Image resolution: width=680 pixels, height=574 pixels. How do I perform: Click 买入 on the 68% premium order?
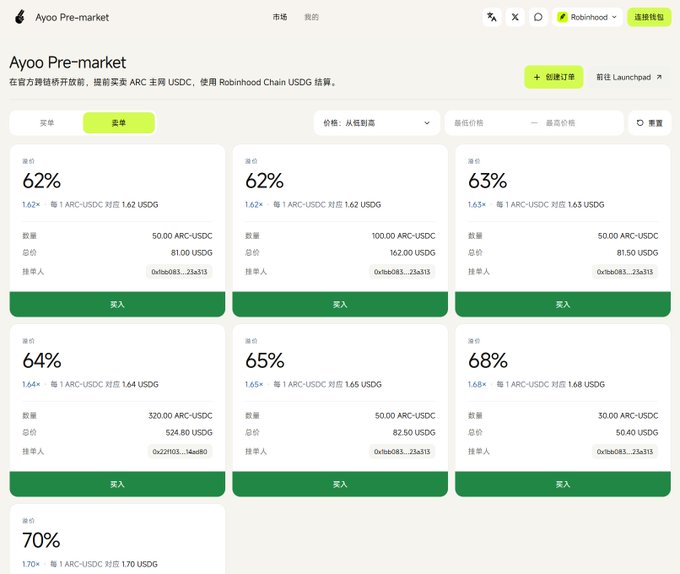pos(563,484)
